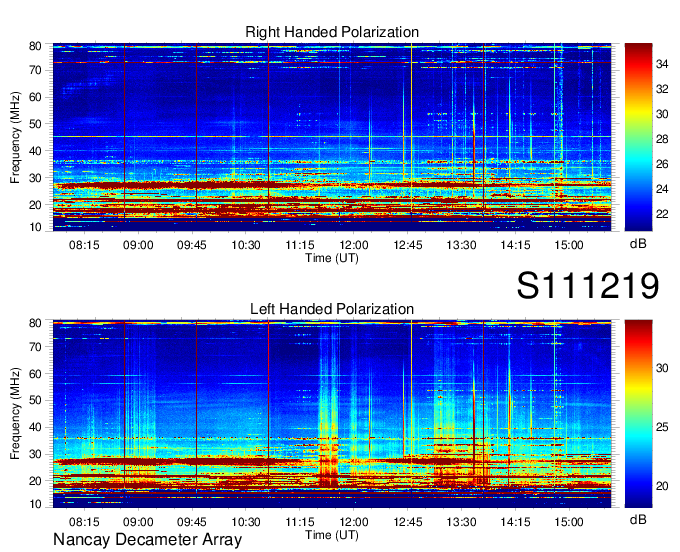Screen dimensions: 680x552
Task: Click the Right Handed spectrogram plot area
Action: tap(332, 137)
